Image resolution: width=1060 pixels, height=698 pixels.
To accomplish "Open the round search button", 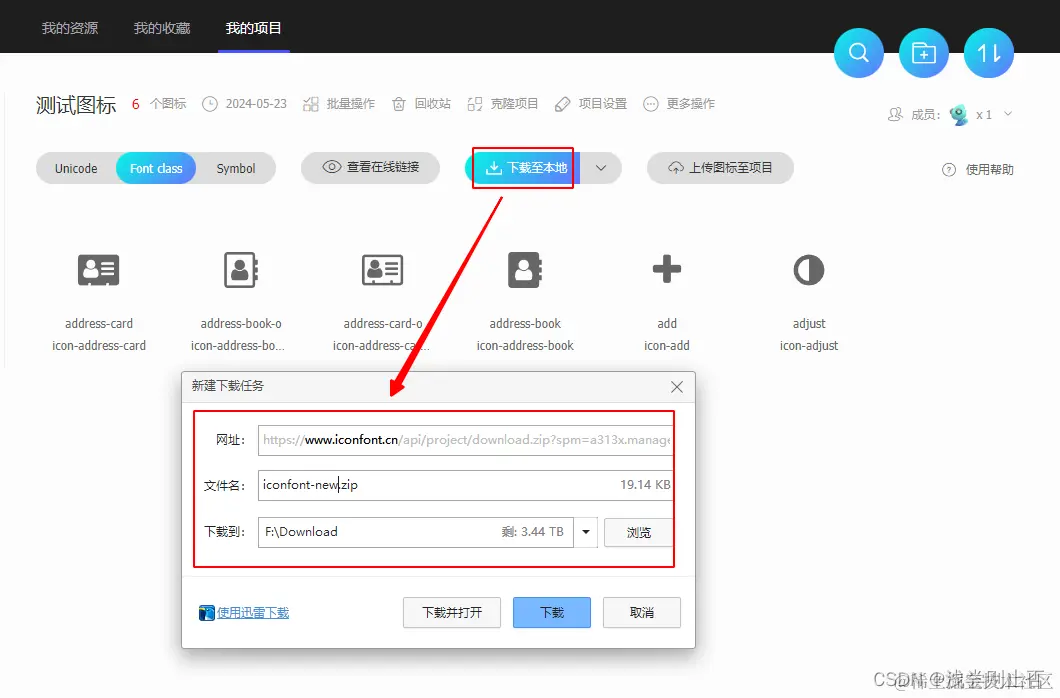I will tap(859, 53).
